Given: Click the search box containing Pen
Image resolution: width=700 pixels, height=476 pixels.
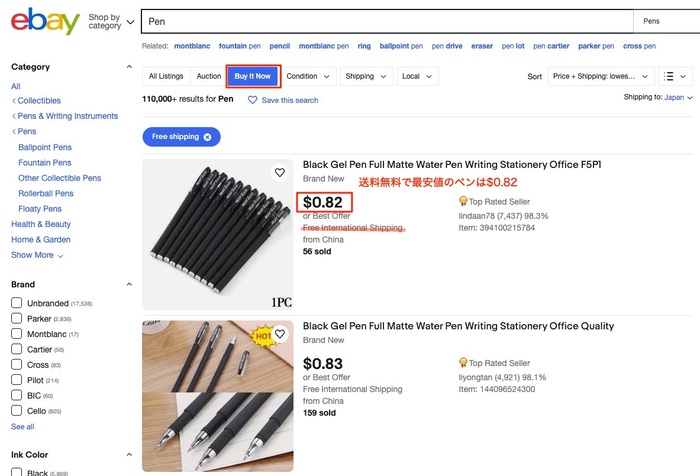Looking at the screenshot, I should point(385,20).
